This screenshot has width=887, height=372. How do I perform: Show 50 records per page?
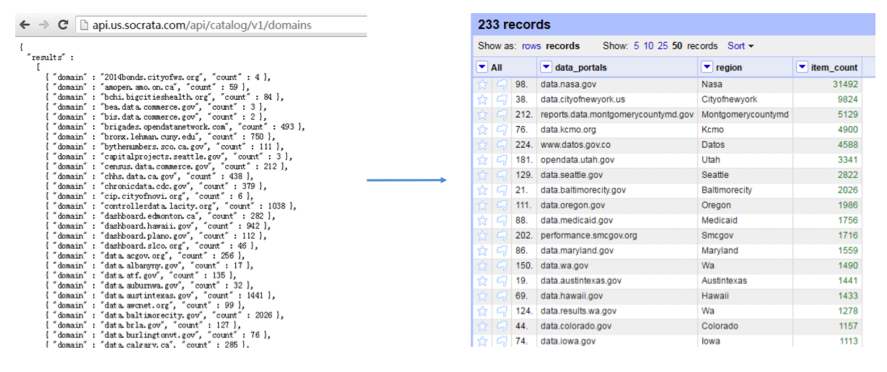(x=677, y=46)
